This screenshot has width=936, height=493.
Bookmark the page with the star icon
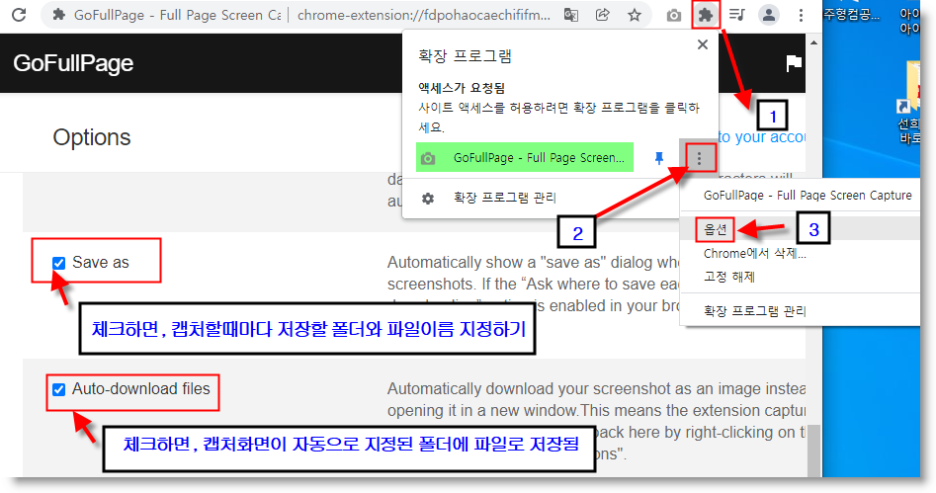pos(634,15)
